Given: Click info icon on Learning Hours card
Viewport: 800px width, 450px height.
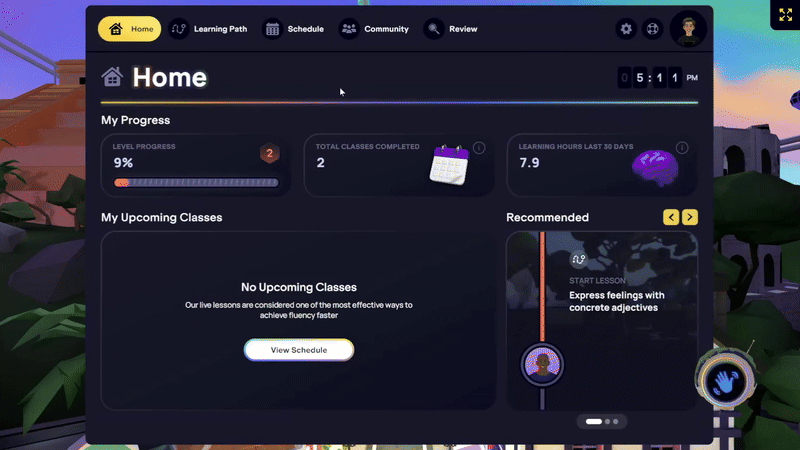Looking at the screenshot, I should 682,148.
